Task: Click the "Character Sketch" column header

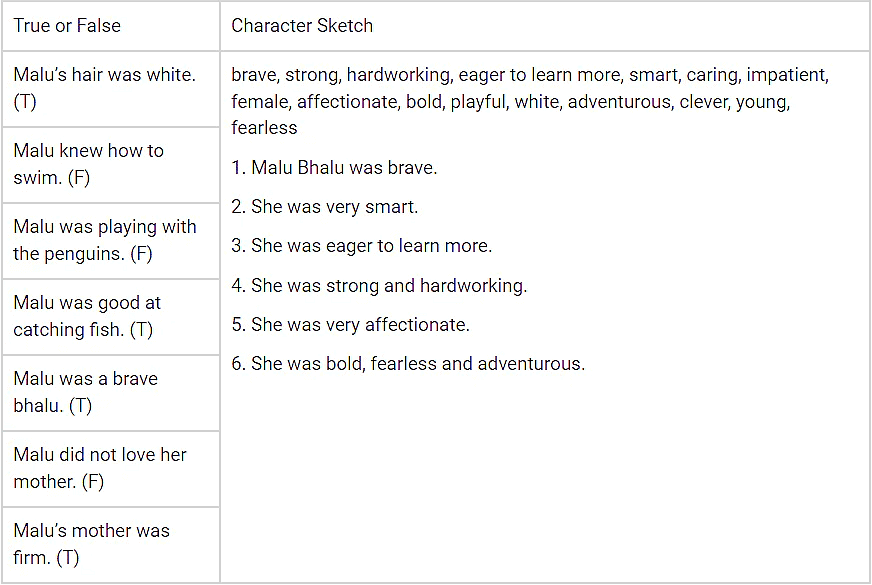Action: [302, 26]
